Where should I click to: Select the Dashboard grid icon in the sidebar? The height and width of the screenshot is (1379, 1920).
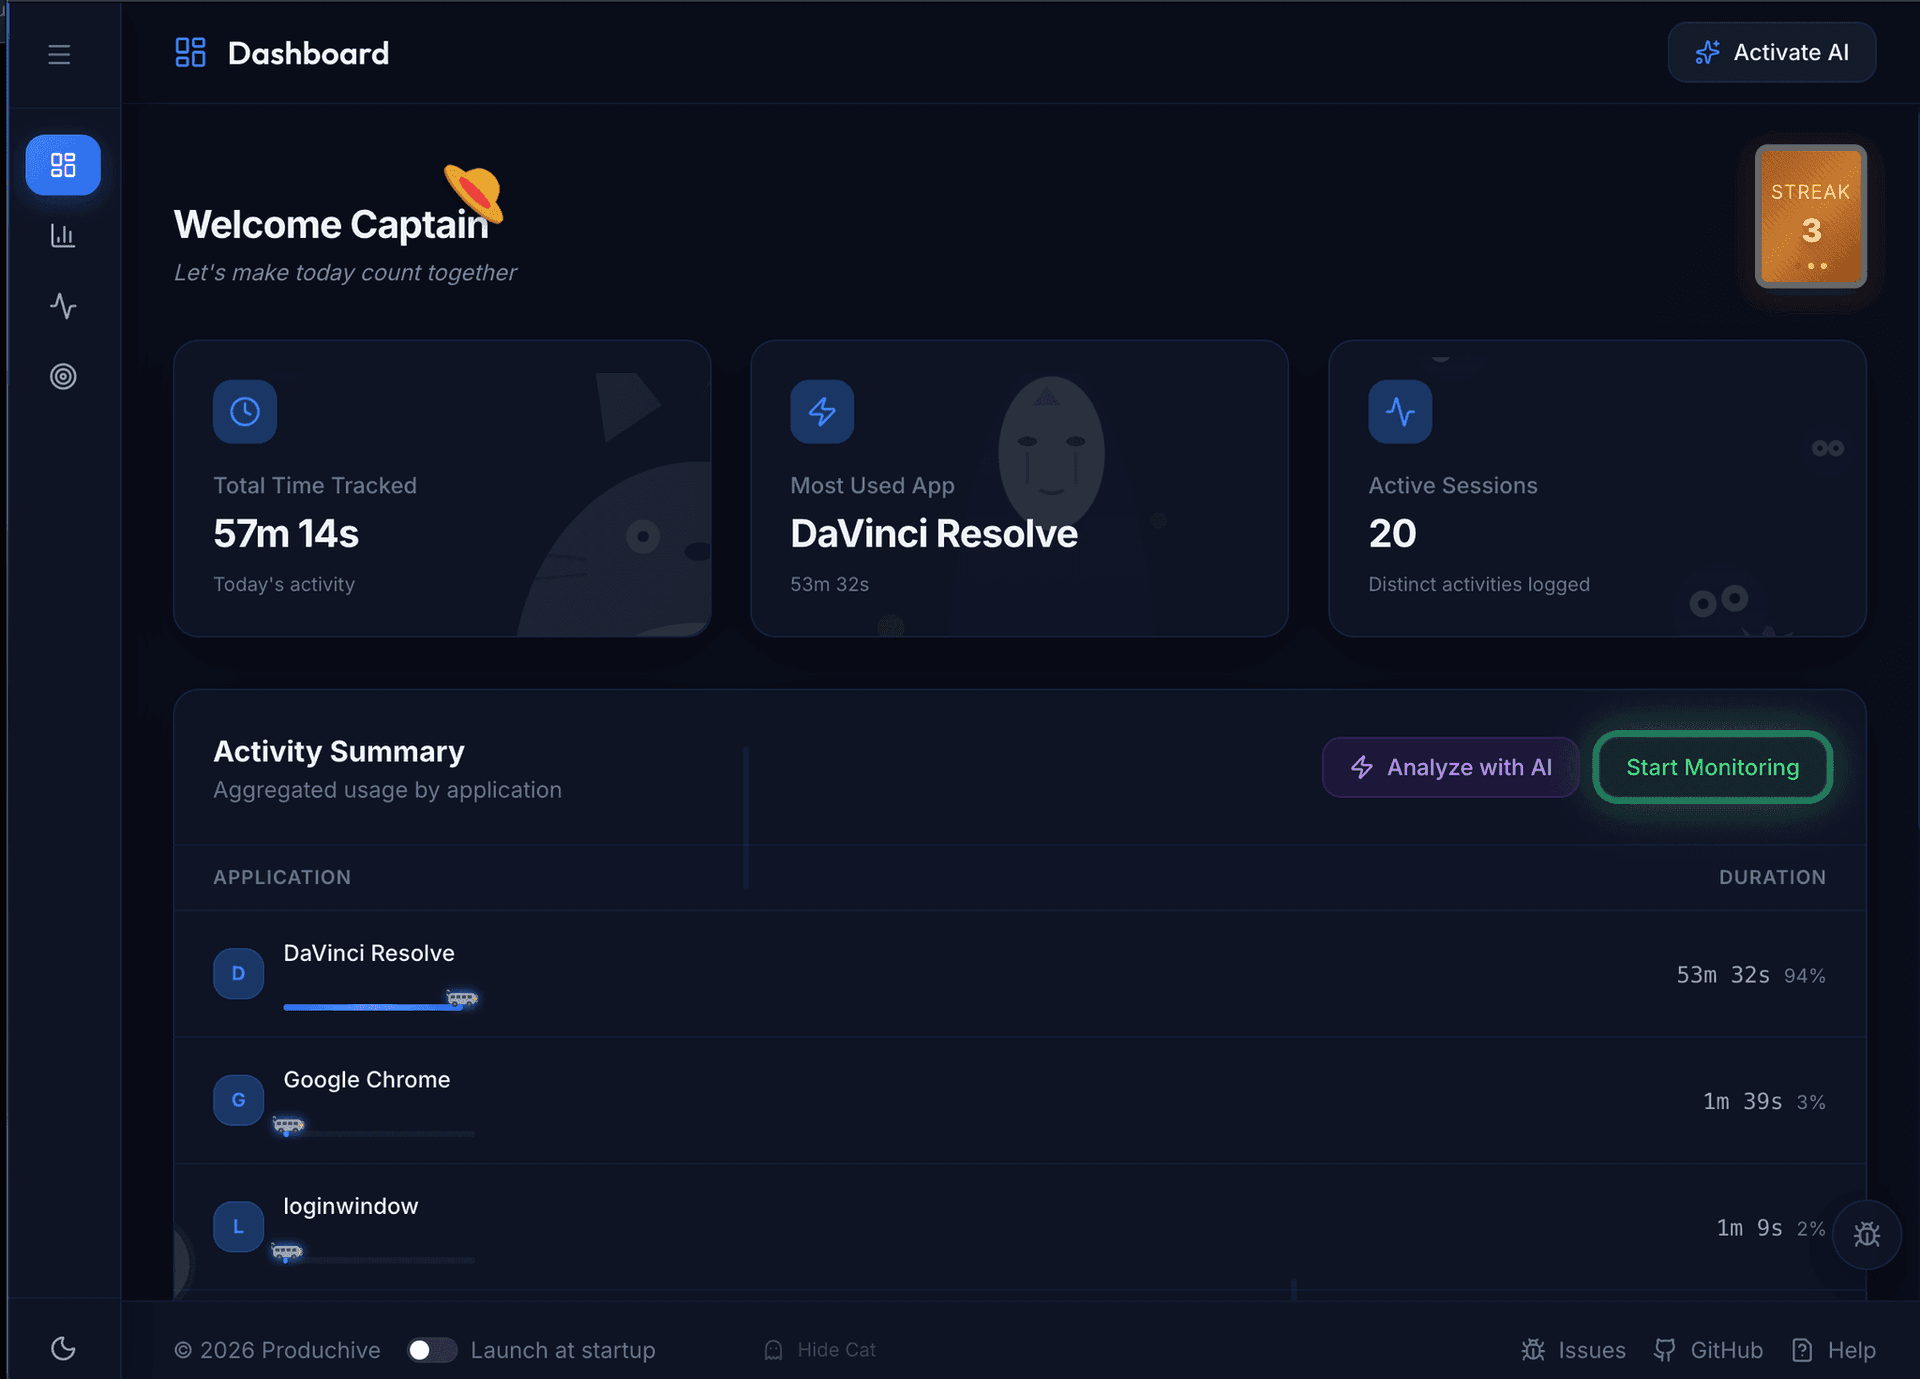point(63,165)
